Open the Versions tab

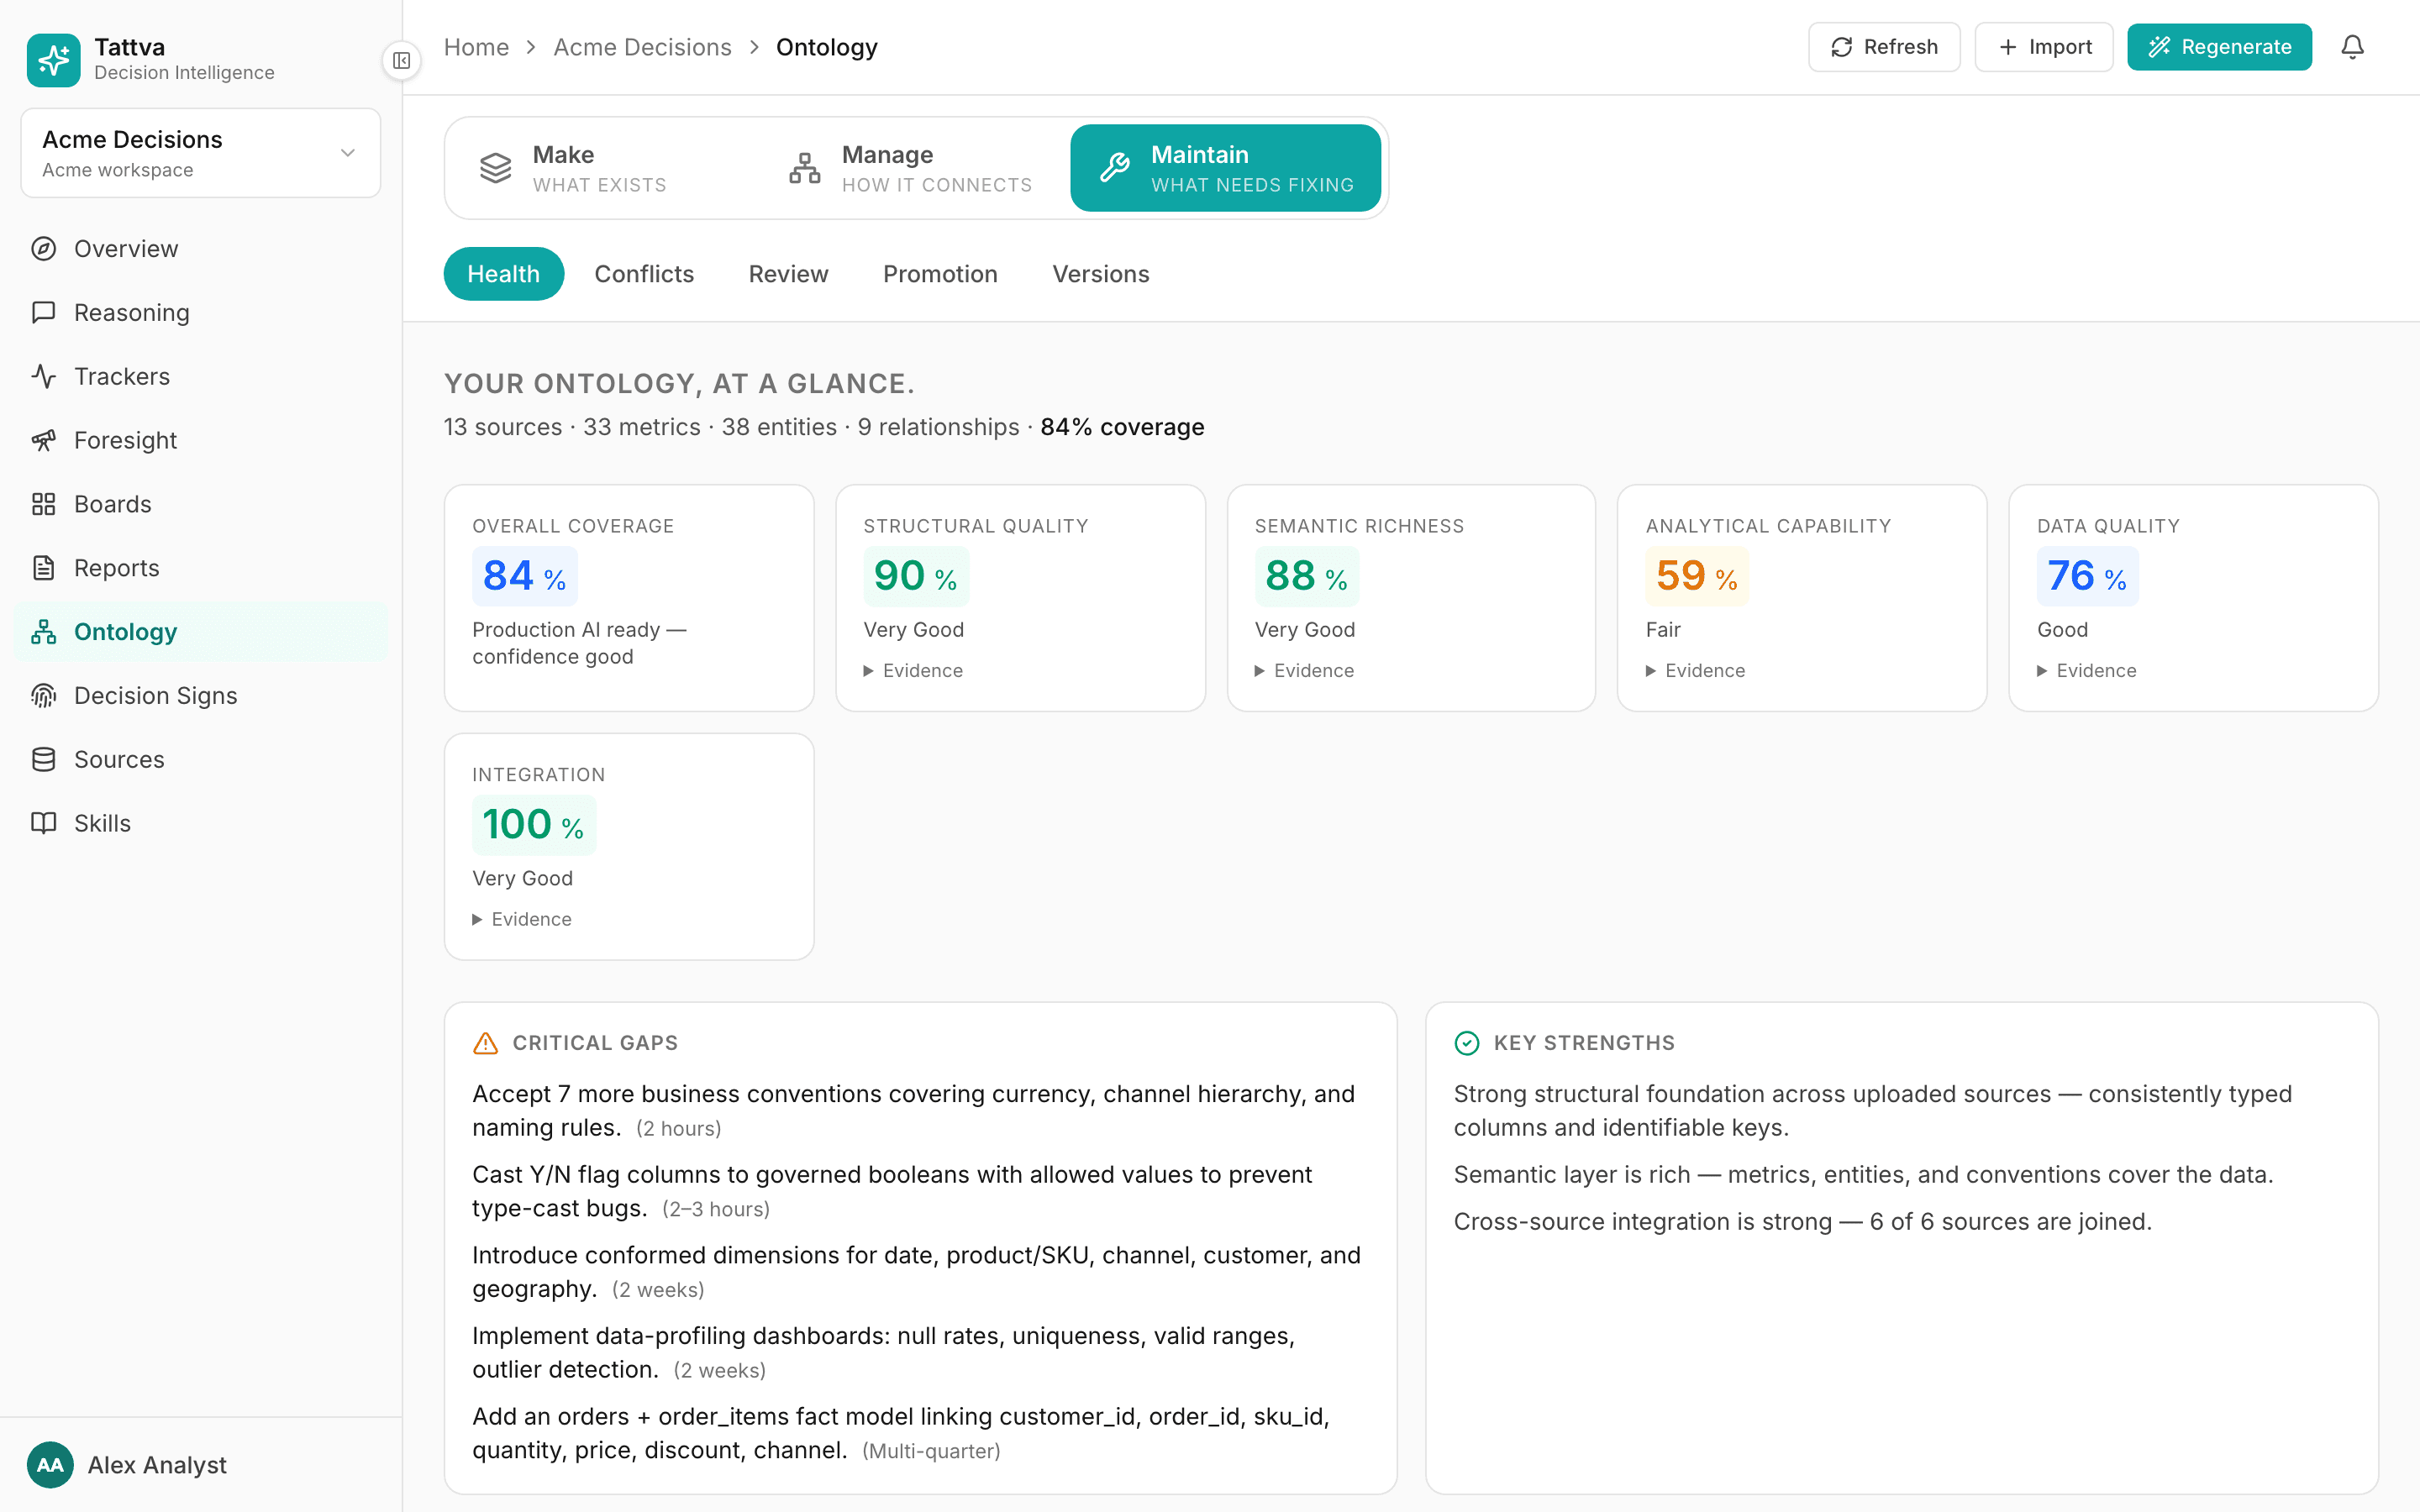tap(1100, 274)
